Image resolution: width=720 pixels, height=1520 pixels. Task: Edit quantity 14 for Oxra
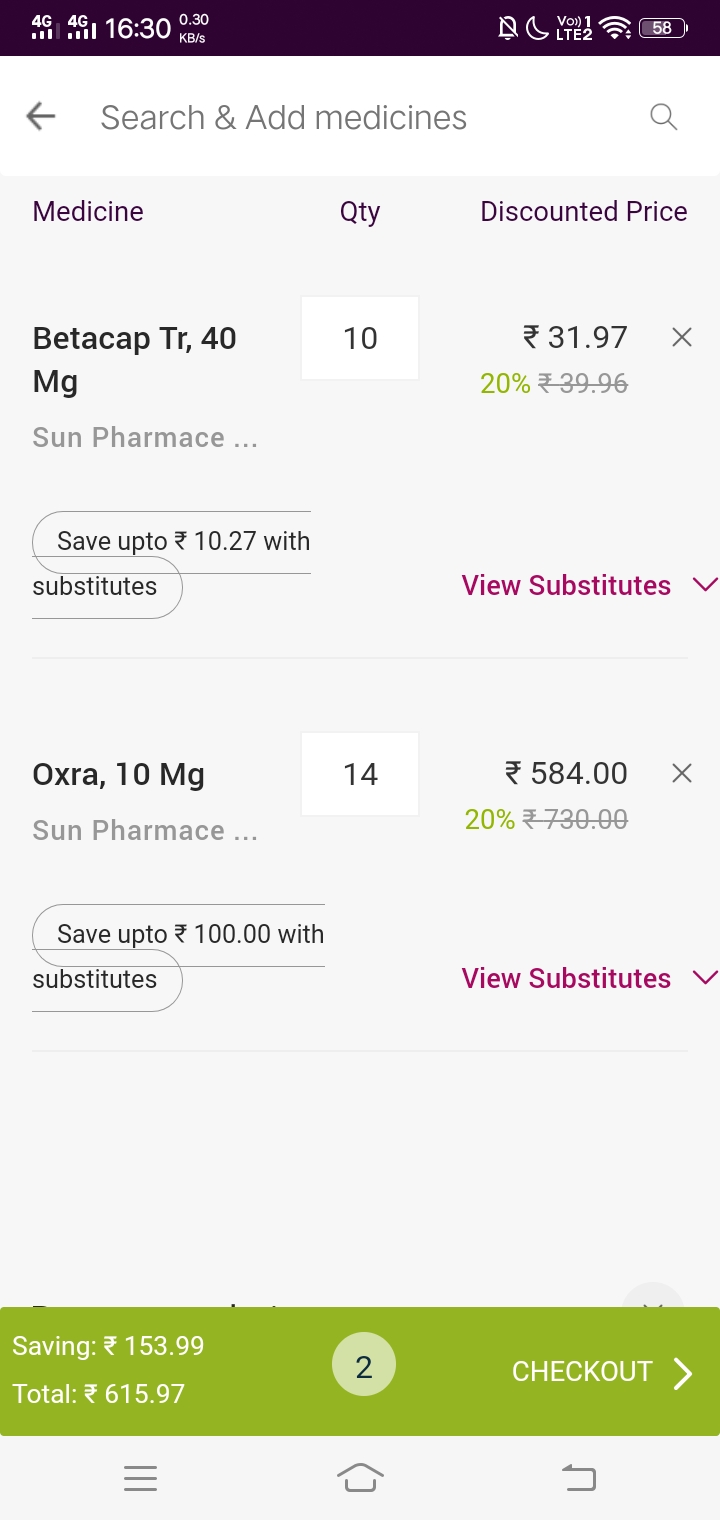[x=360, y=774]
